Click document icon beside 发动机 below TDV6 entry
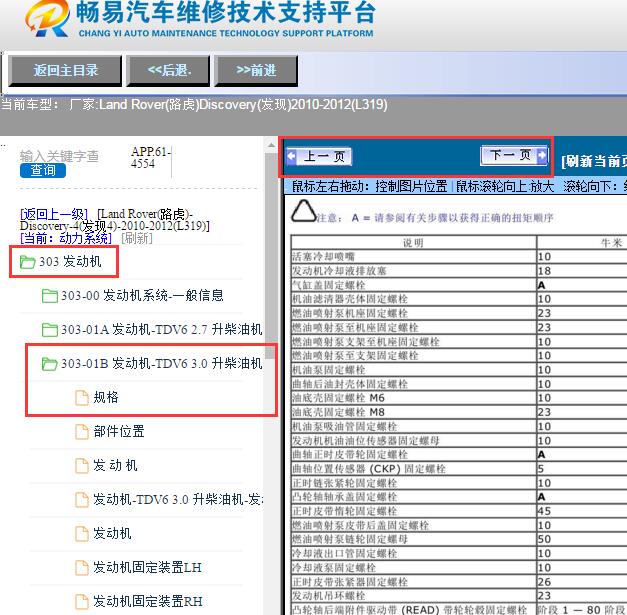Screen dimensions: 627x615 coord(82,533)
